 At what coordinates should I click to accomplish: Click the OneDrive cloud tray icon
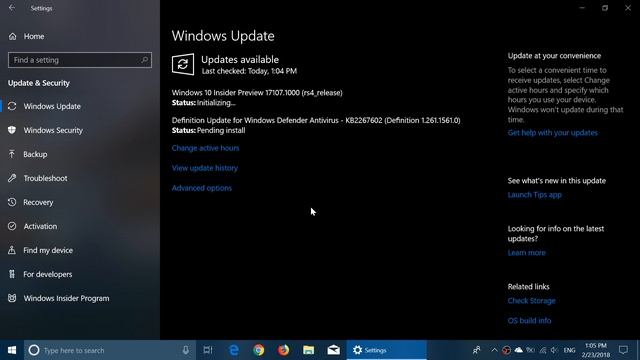[x=518, y=350]
